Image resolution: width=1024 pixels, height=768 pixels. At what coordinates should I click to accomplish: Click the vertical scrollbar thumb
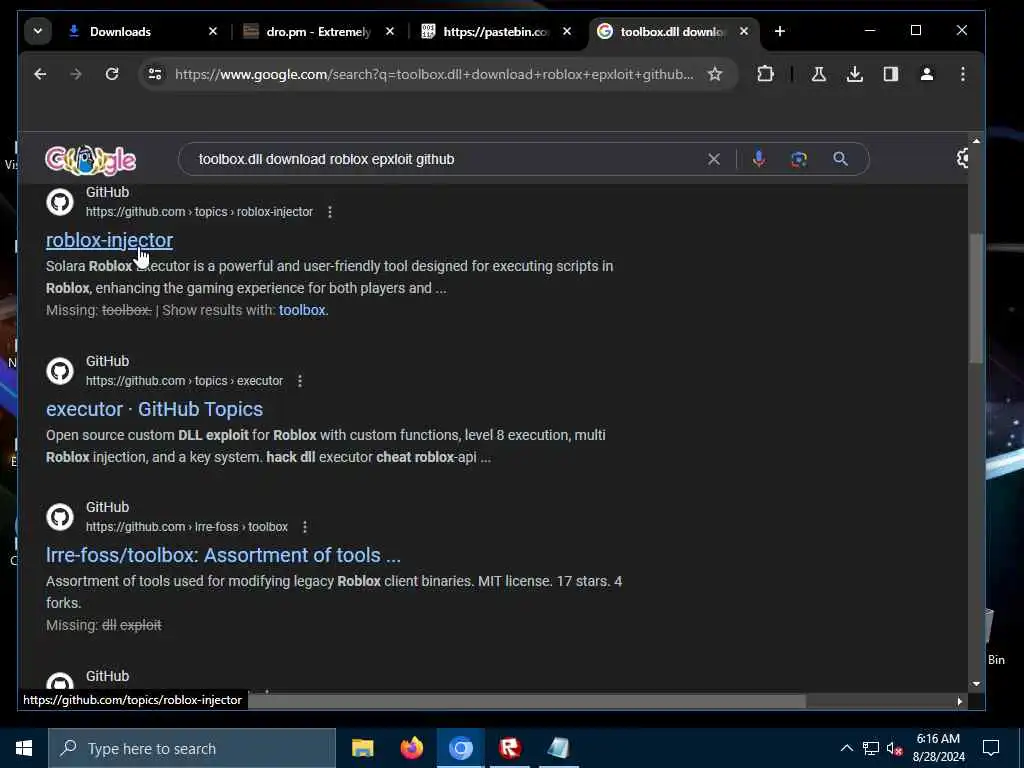tap(976, 298)
